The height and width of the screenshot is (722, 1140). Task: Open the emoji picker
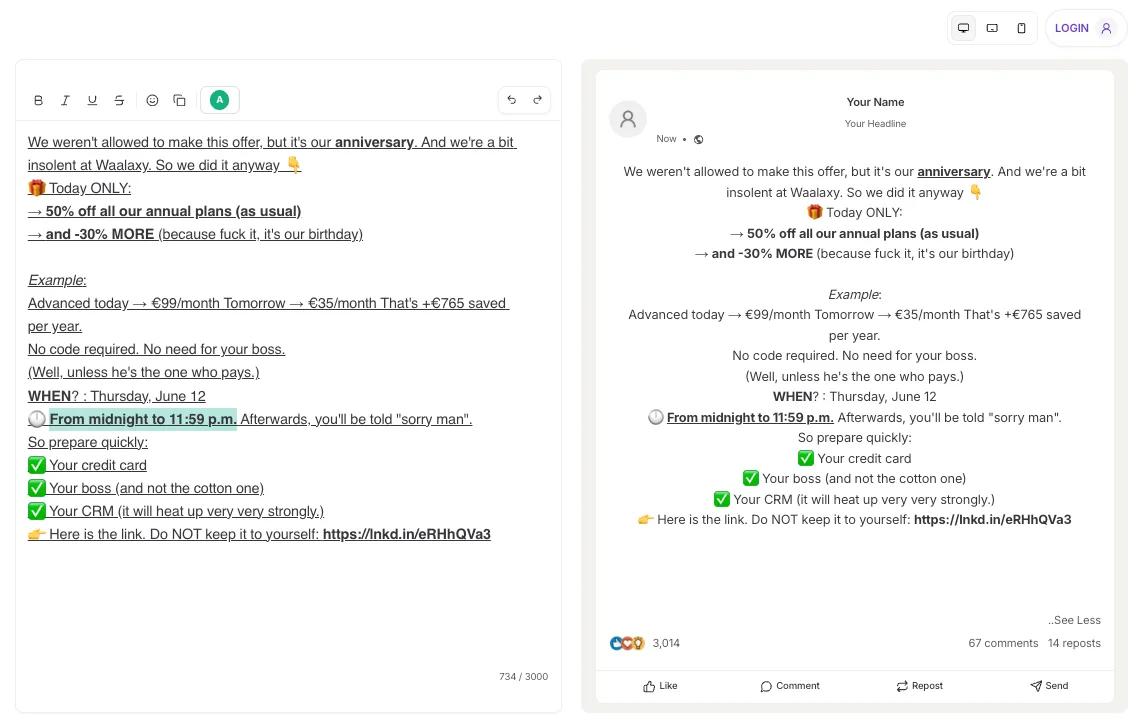point(152,100)
